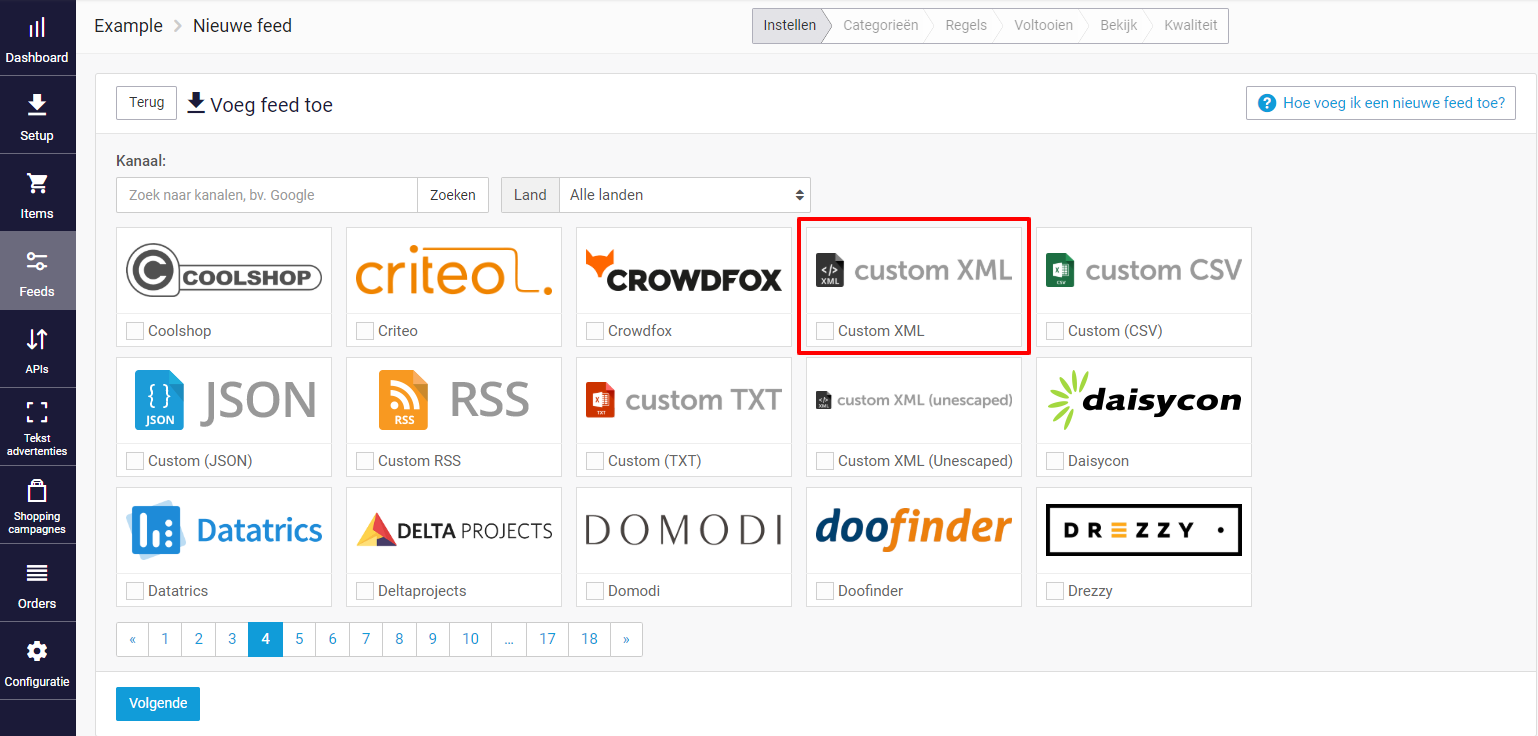Select the Kwaliteit wizard step
Image resolution: width=1538 pixels, height=736 pixels.
(x=1192, y=26)
